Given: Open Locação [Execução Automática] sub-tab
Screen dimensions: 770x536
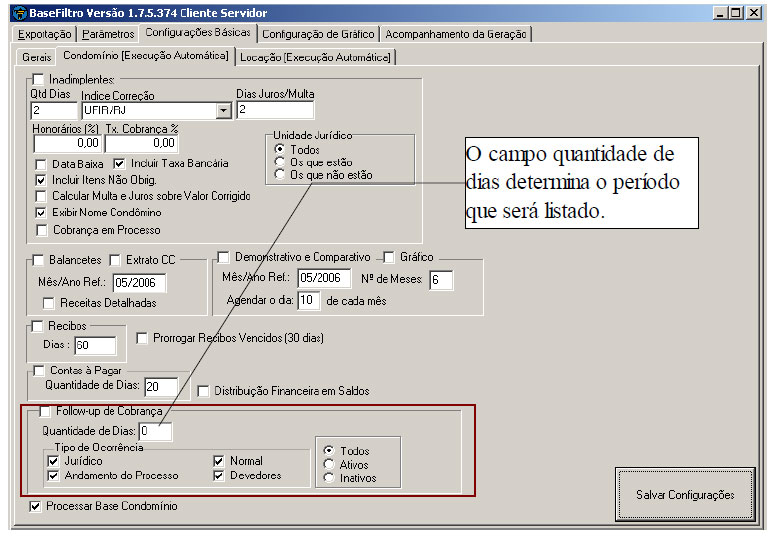Looking at the screenshot, I should pyautogui.click(x=316, y=57).
